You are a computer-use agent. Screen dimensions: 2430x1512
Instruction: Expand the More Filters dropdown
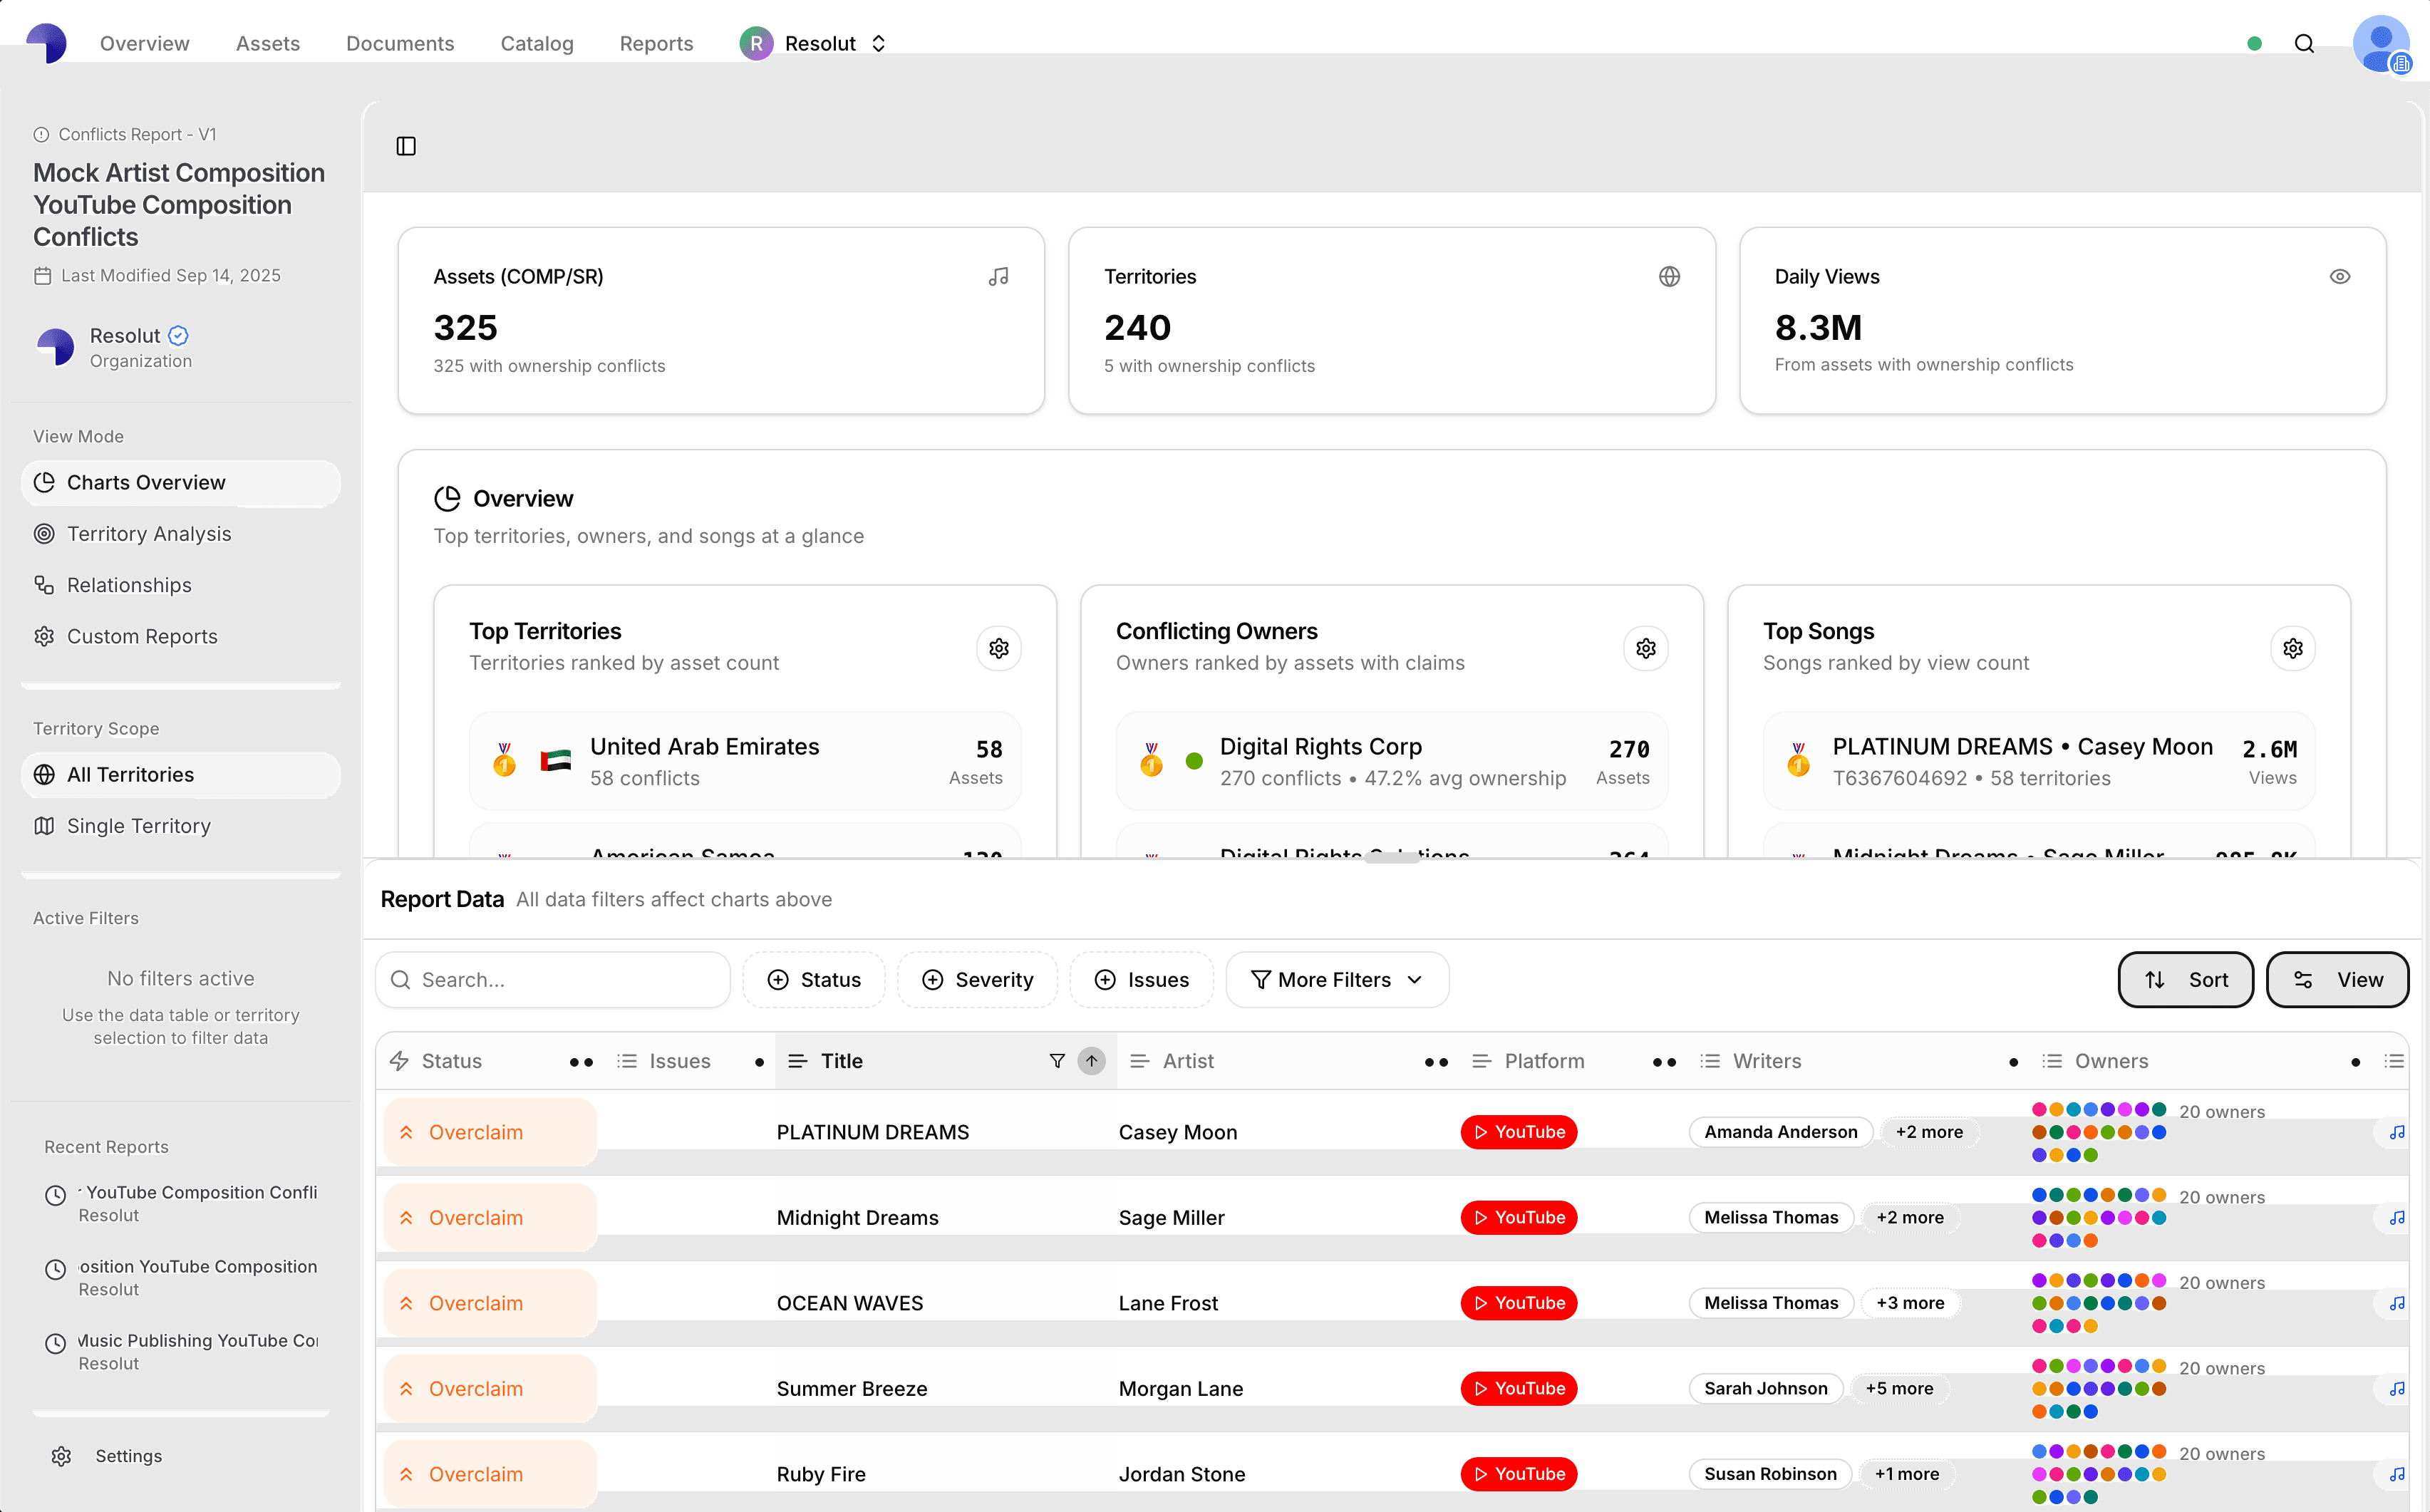tap(1336, 979)
